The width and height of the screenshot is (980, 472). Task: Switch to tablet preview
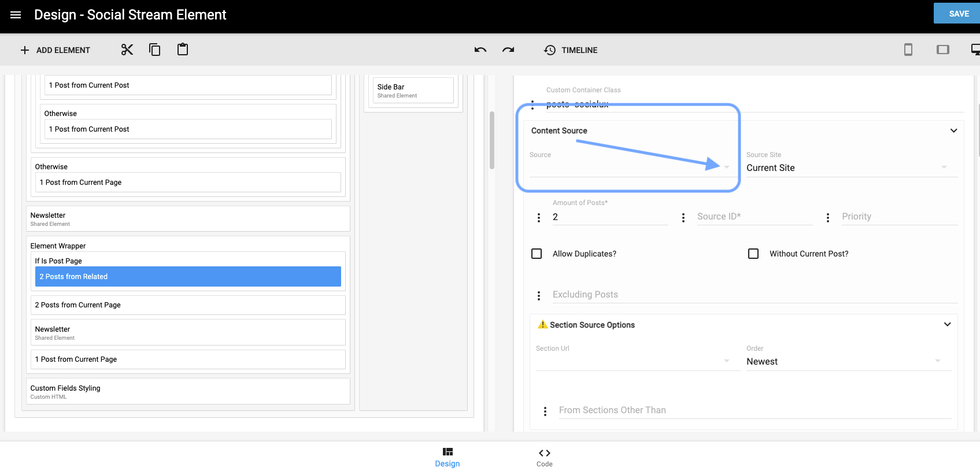(942, 50)
